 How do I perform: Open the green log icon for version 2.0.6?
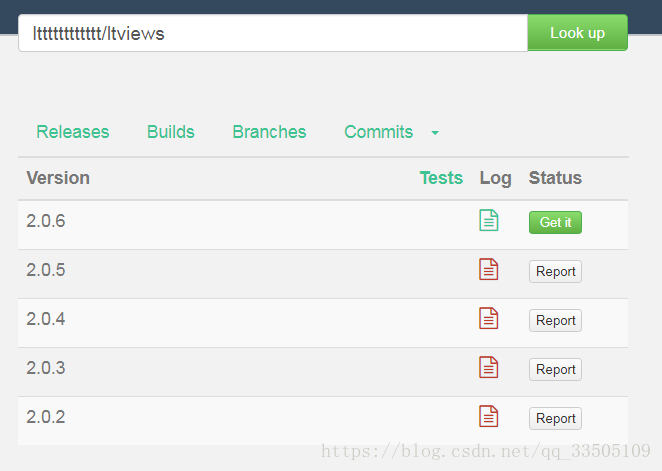tap(489, 220)
